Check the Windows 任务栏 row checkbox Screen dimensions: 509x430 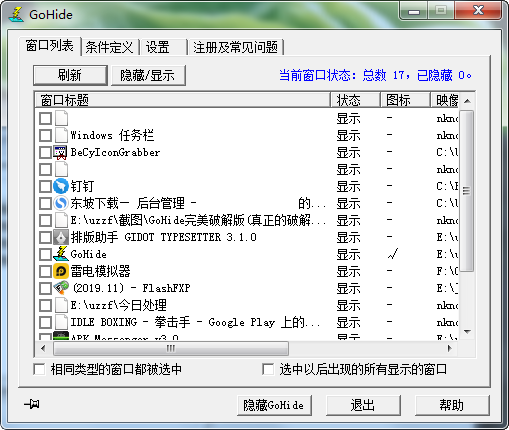pyautogui.click(x=45, y=136)
